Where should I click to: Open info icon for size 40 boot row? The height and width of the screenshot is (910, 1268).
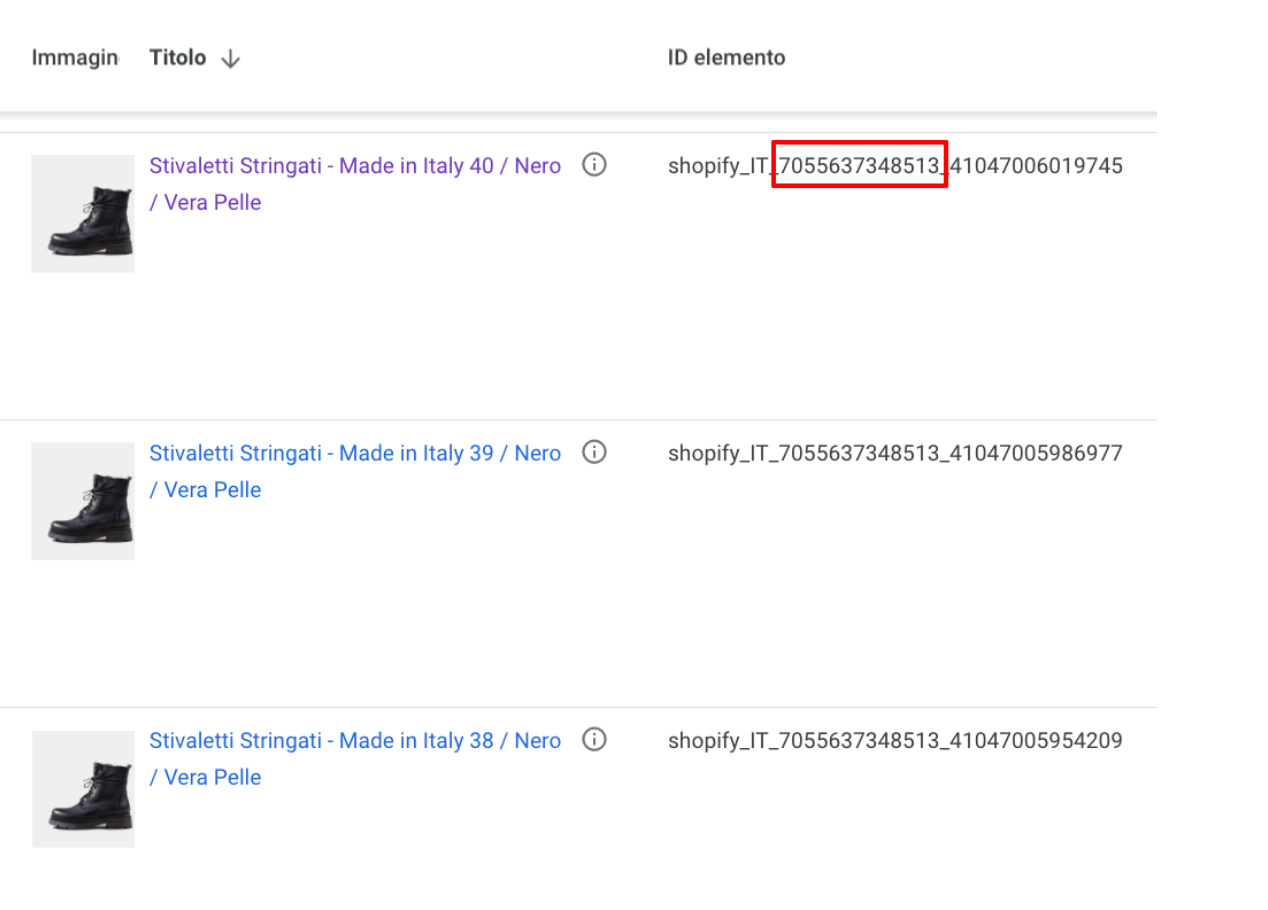(x=594, y=165)
